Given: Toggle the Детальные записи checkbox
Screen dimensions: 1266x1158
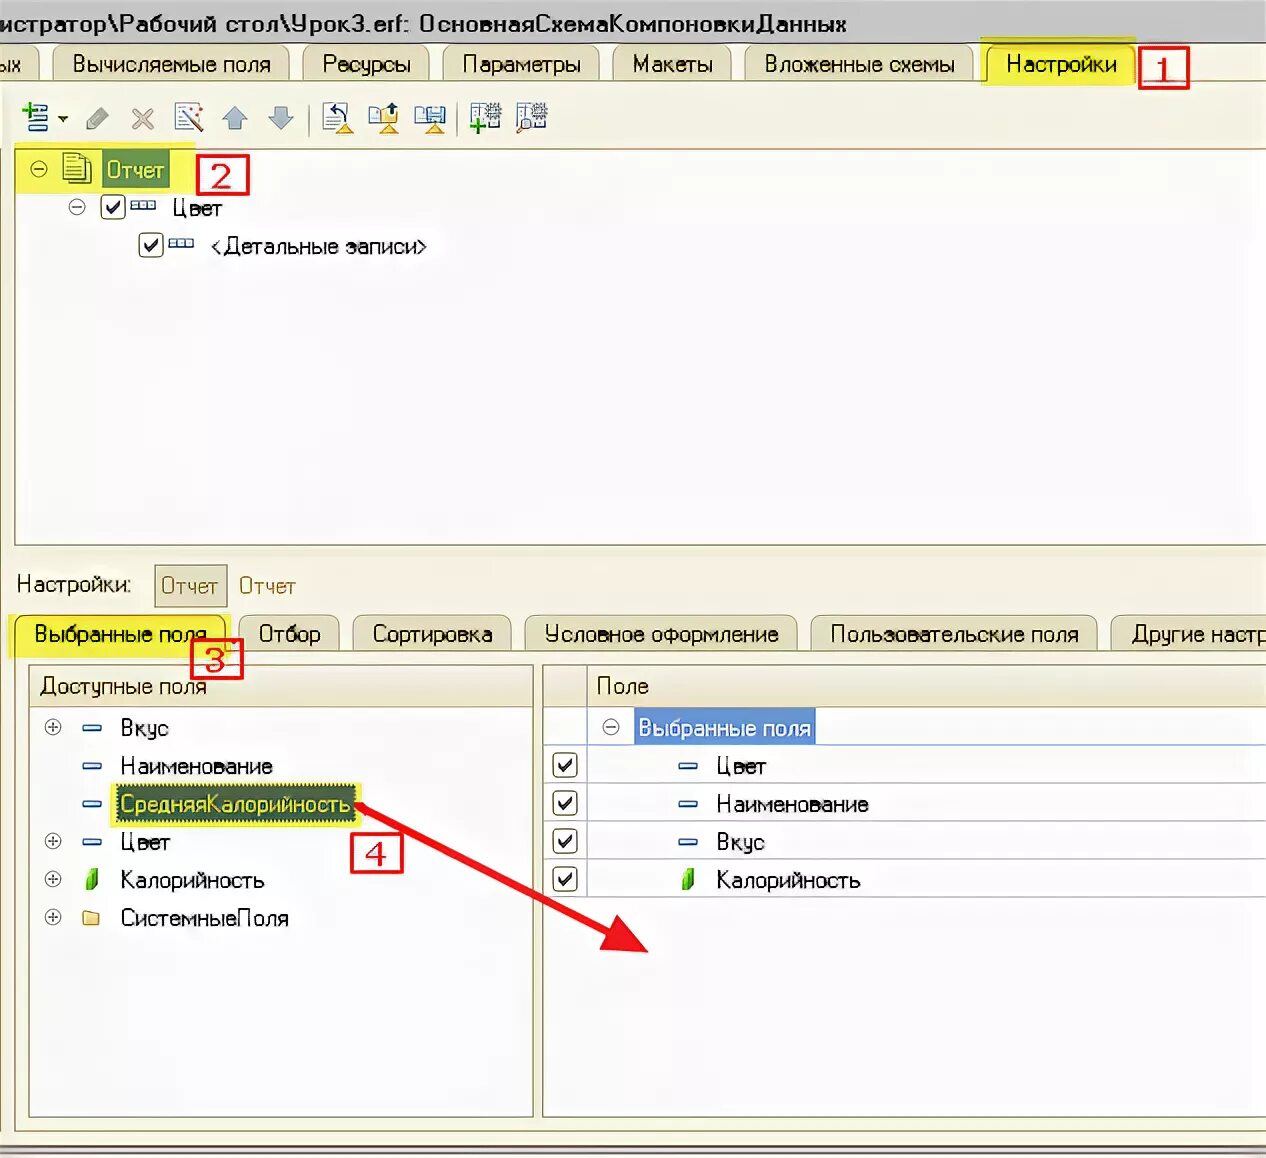Looking at the screenshot, I should point(151,245).
